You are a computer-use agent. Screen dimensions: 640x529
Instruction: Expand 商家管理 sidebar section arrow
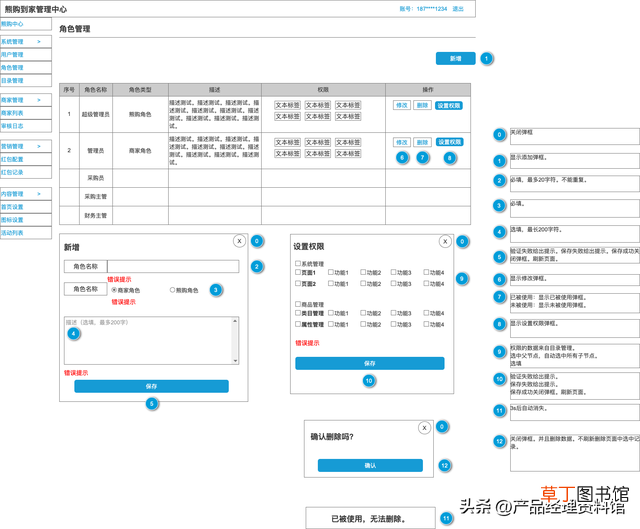pos(39,100)
